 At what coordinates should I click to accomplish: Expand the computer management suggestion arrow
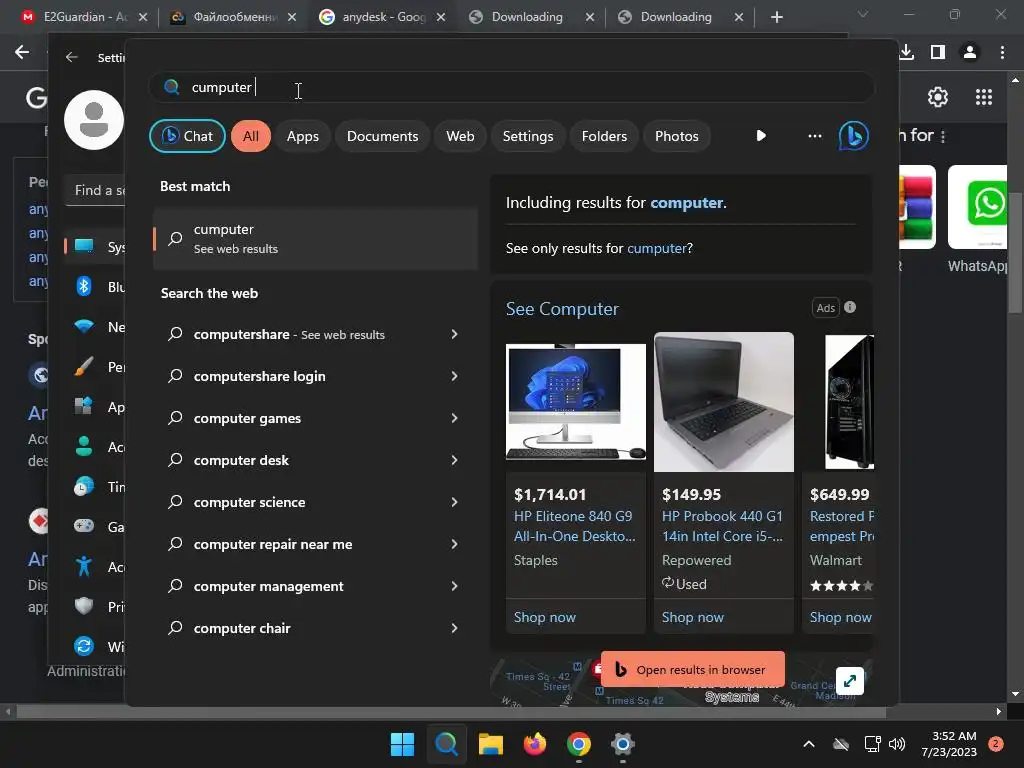(x=455, y=586)
